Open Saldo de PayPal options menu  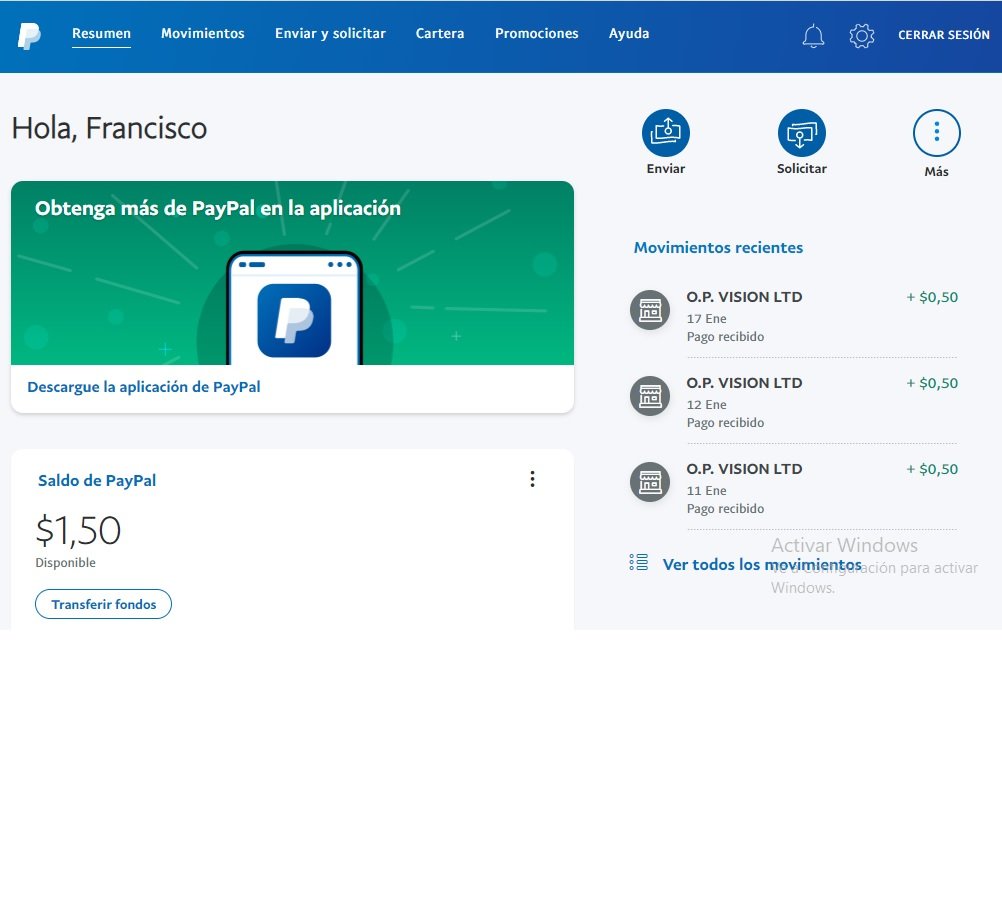pyautogui.click(x=532, y=479)
